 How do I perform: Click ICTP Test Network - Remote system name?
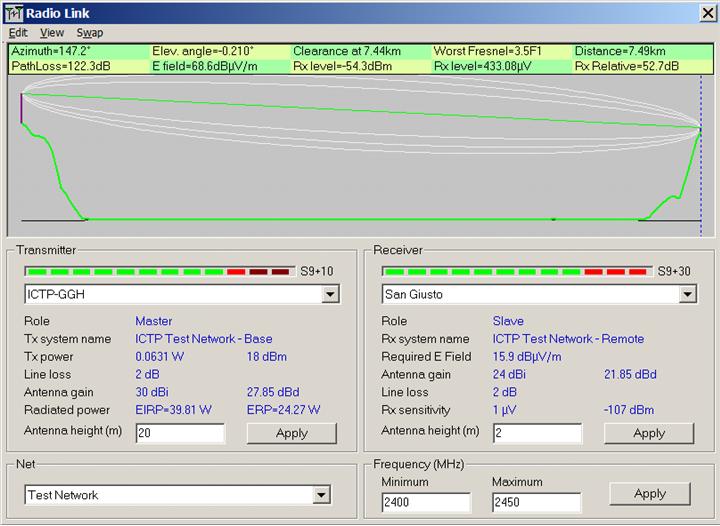tap(568, 339)
